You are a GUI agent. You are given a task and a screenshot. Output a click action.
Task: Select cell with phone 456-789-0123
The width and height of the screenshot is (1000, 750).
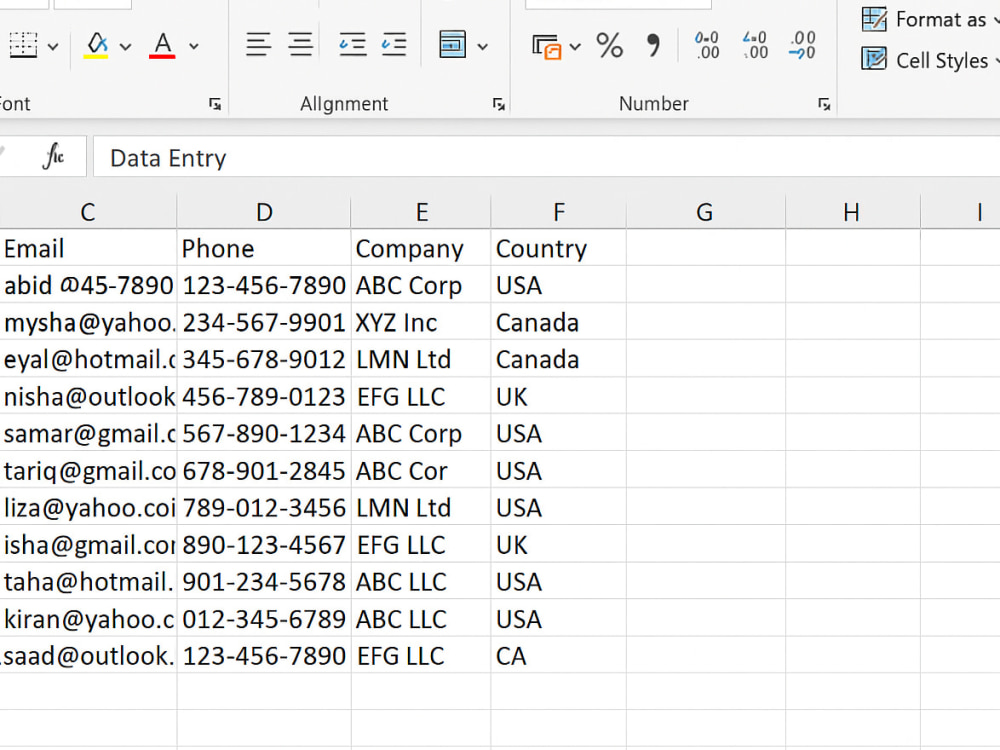(264, 396)
